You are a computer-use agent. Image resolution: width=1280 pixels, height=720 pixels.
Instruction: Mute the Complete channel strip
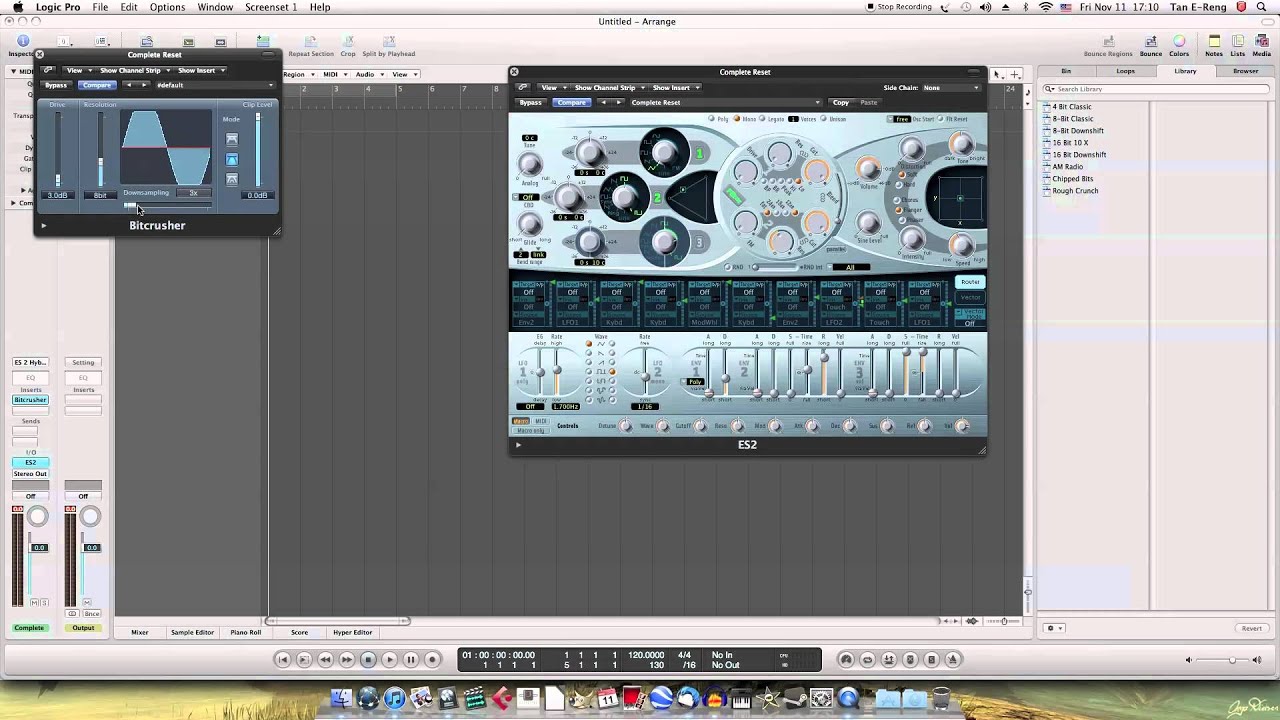coord(33,603)
